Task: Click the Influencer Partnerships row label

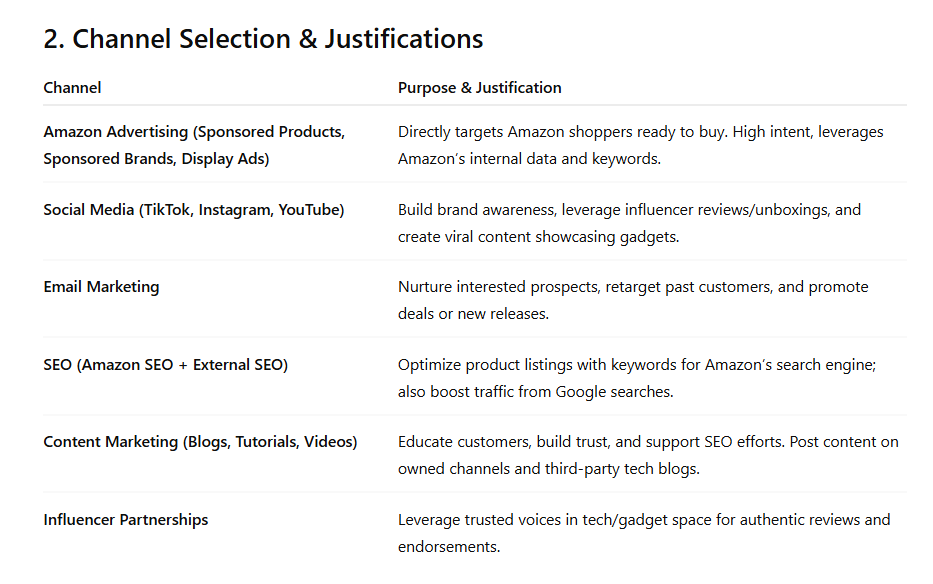Action: coord(126,520)
